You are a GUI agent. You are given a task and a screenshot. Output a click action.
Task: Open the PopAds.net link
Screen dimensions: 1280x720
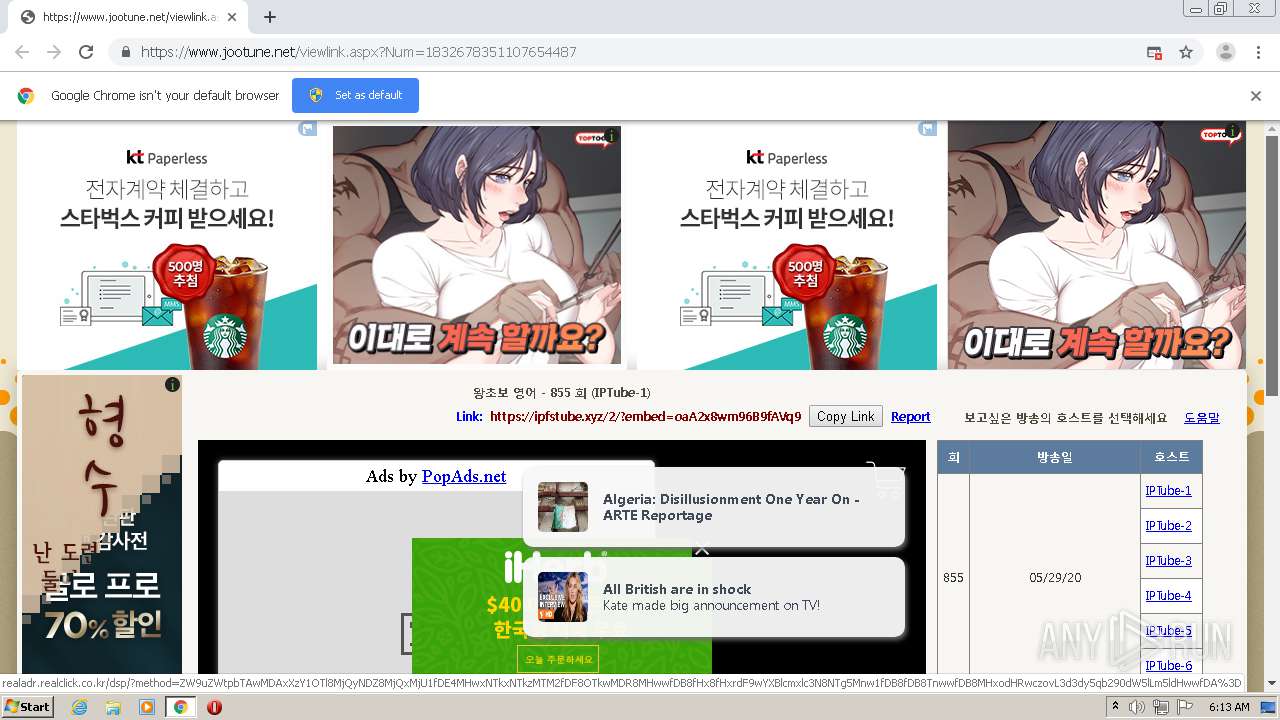464,476
